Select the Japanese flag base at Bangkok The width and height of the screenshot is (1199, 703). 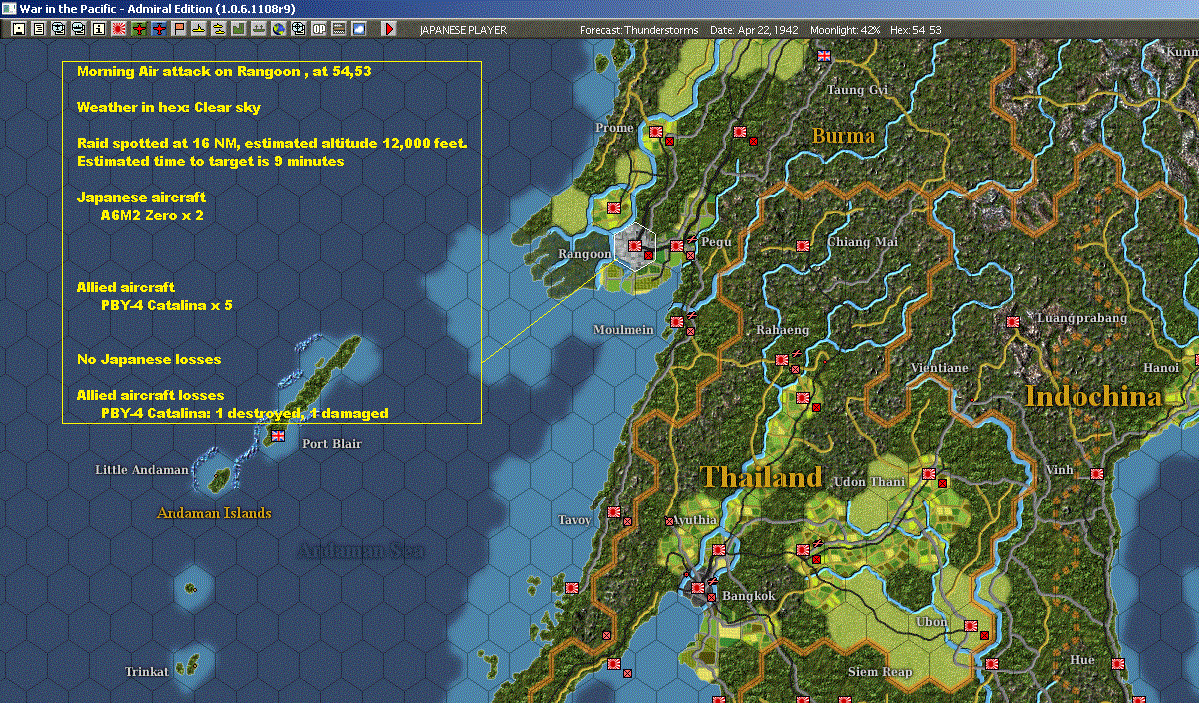697,587
